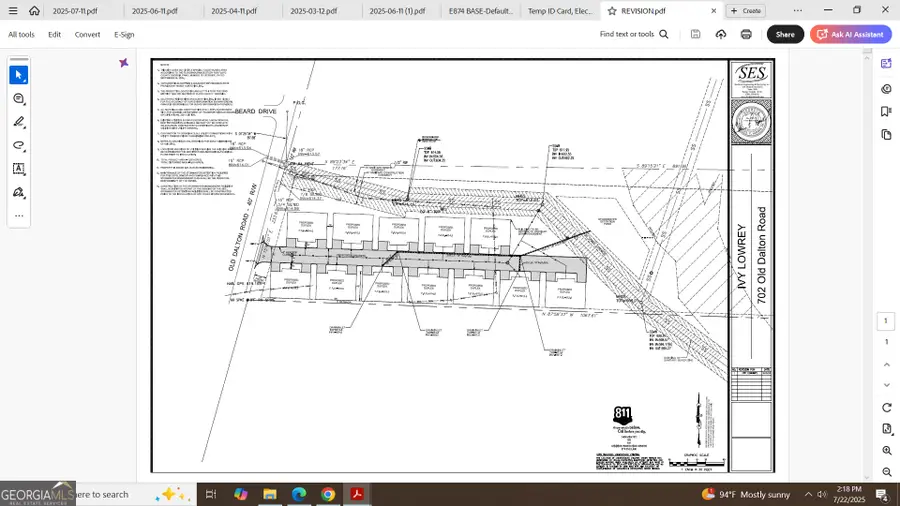This screenshot has height=506, width=900.
Task: Open the weather widget showing 94°F
Action: pyautogui.click(x=746, y=494)
